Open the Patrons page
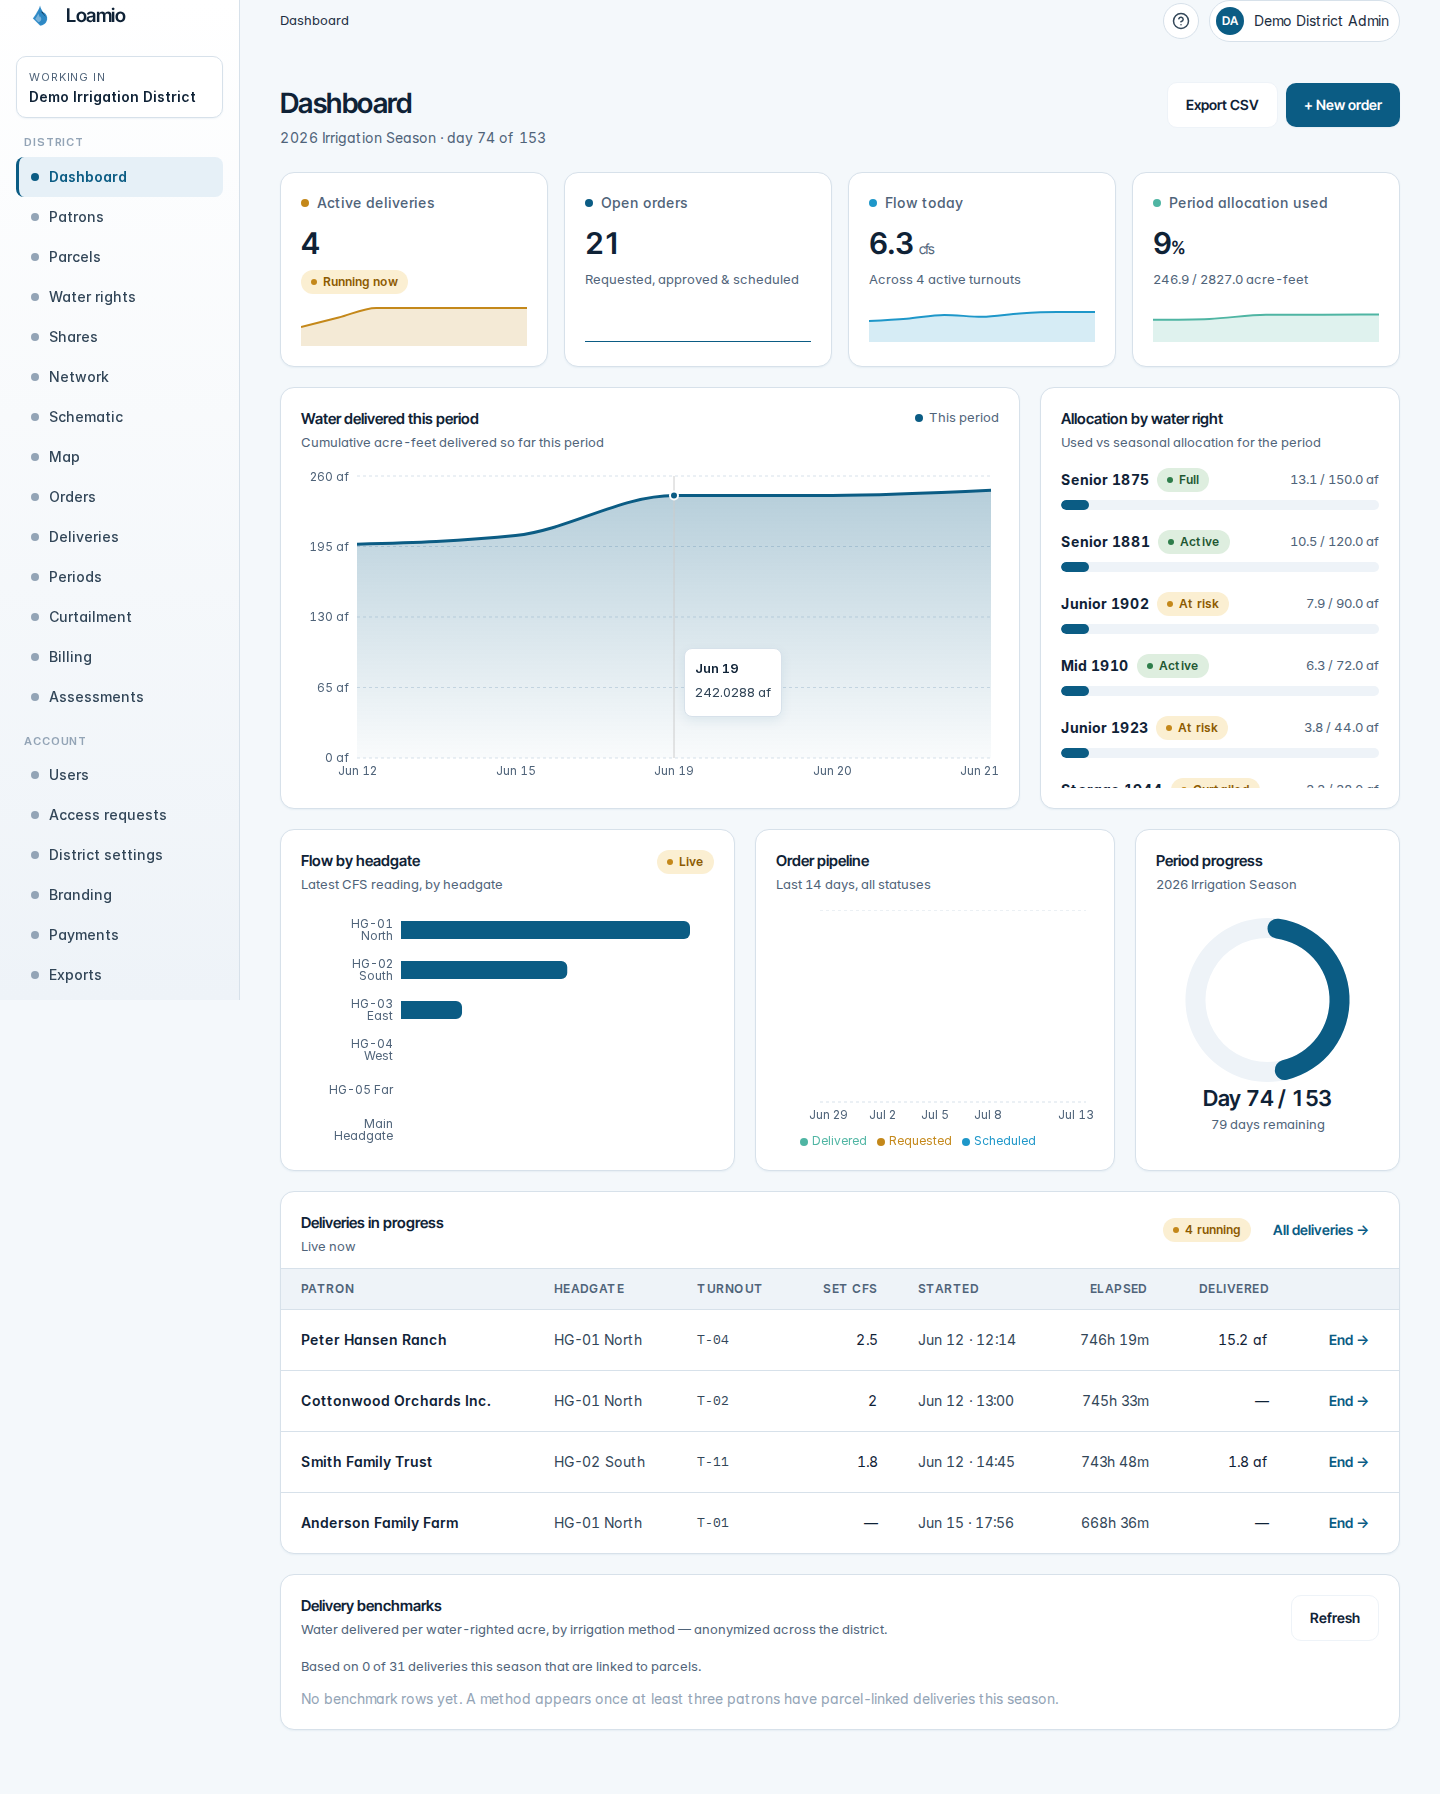The width and height of the screenshot is (1440, 1794). coord(120,217)
